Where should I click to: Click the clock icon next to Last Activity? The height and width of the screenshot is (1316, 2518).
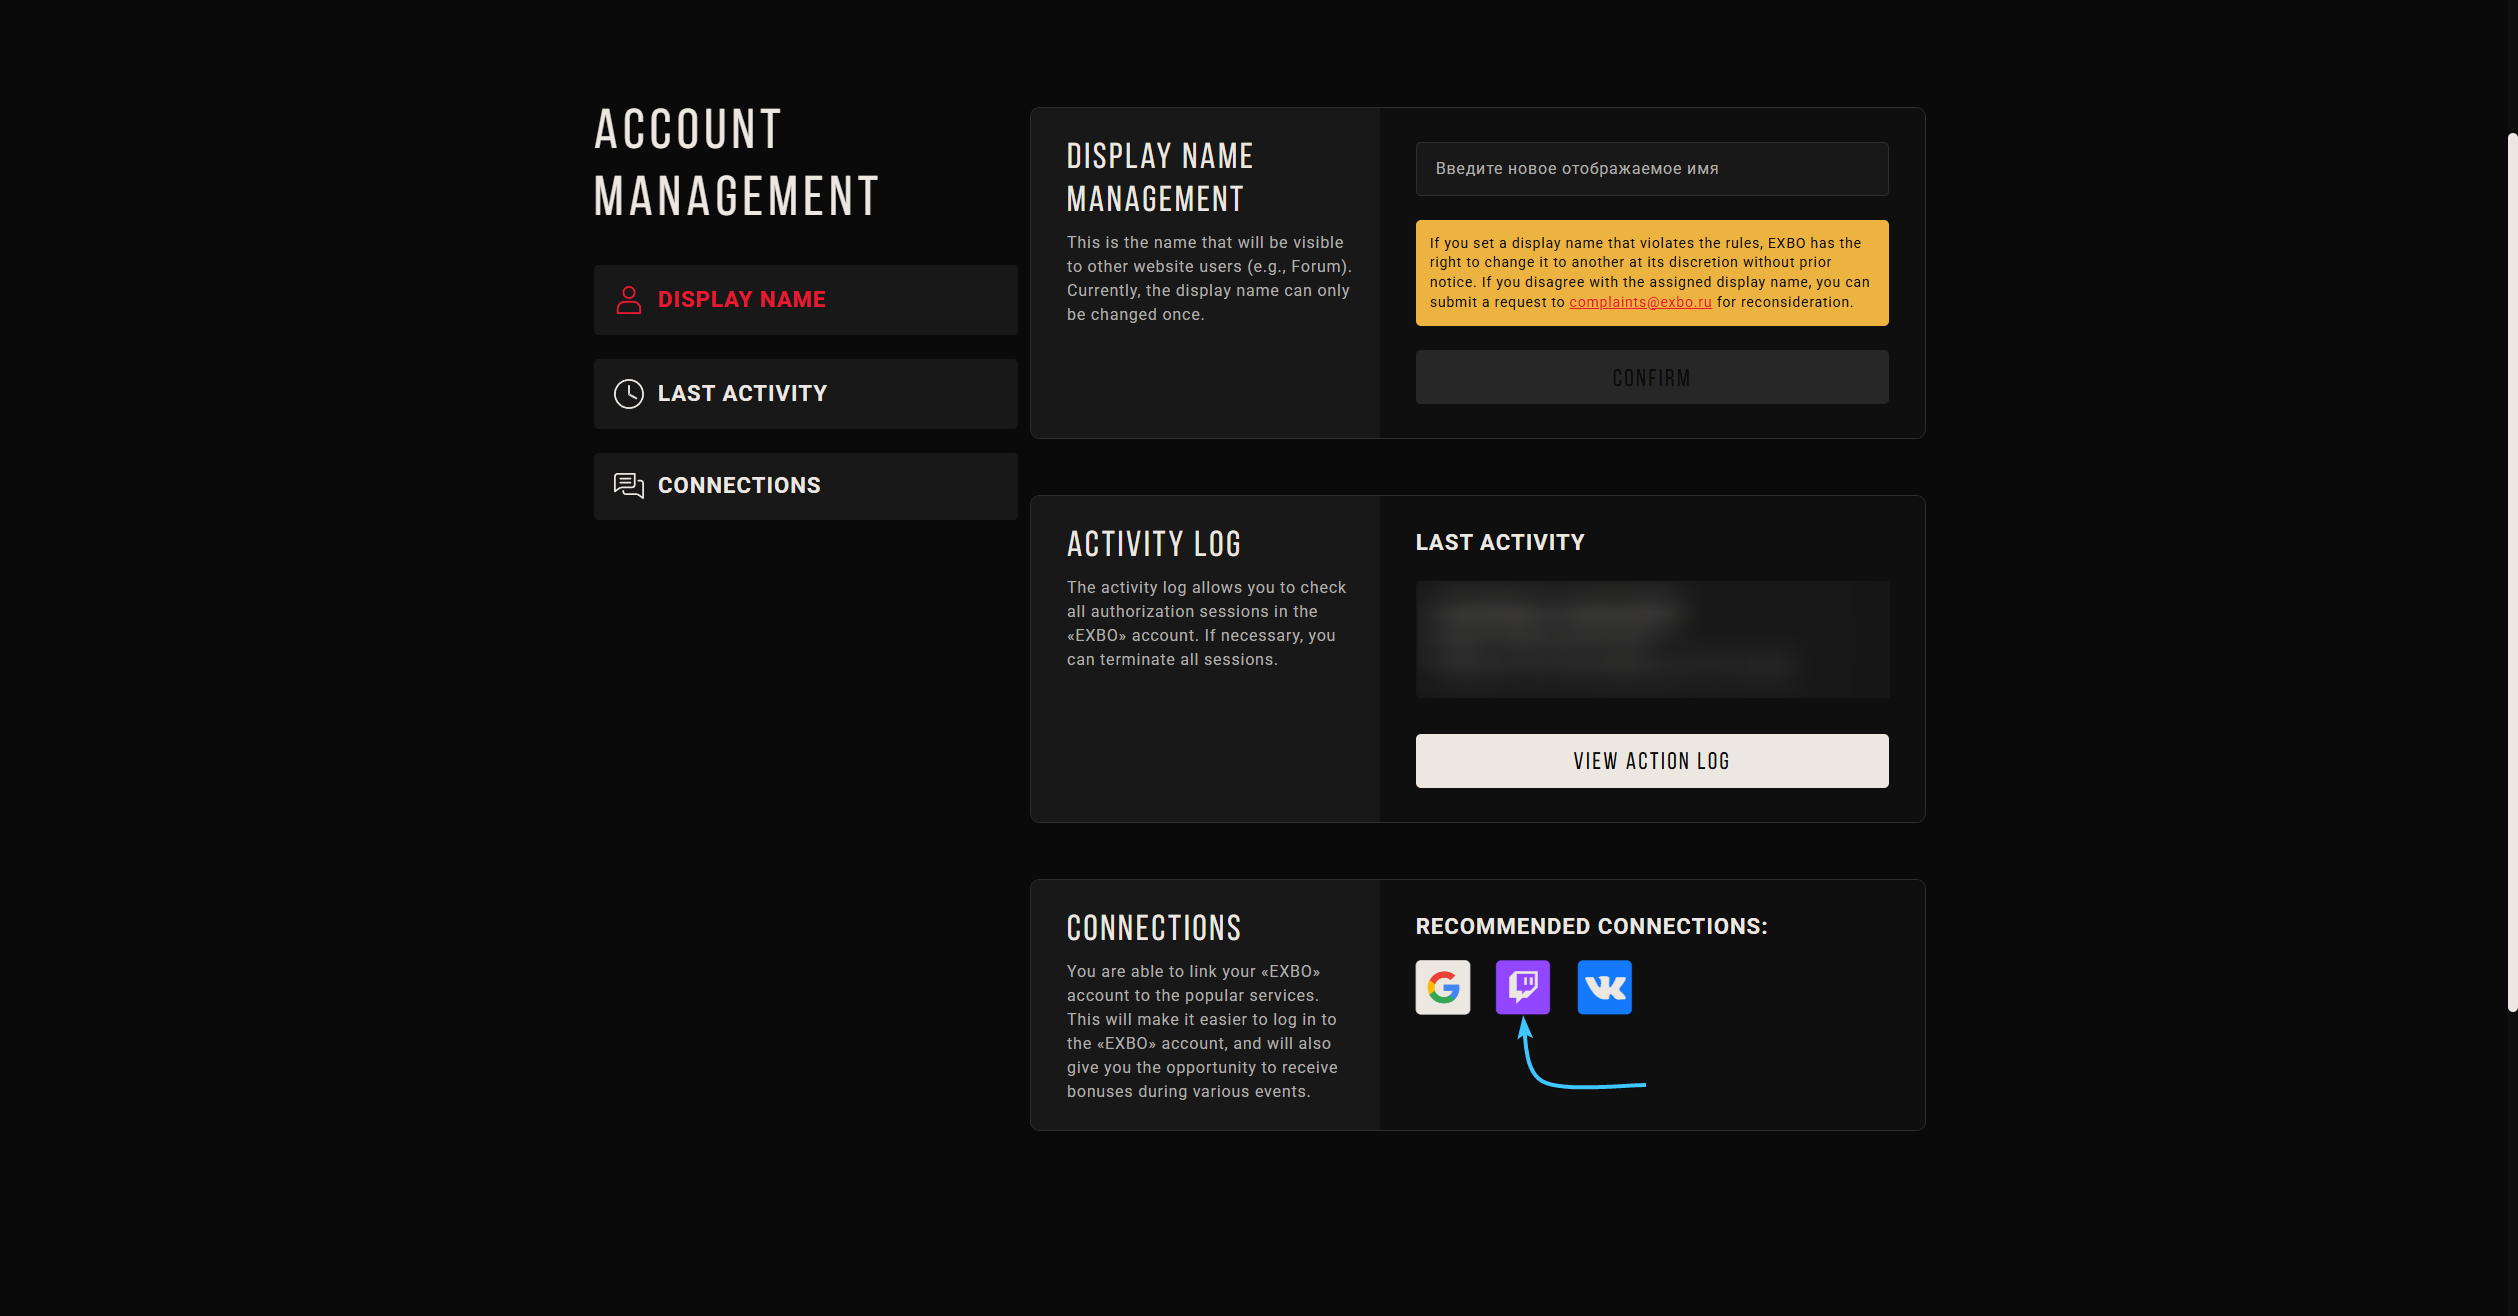(x=629, y=394)
